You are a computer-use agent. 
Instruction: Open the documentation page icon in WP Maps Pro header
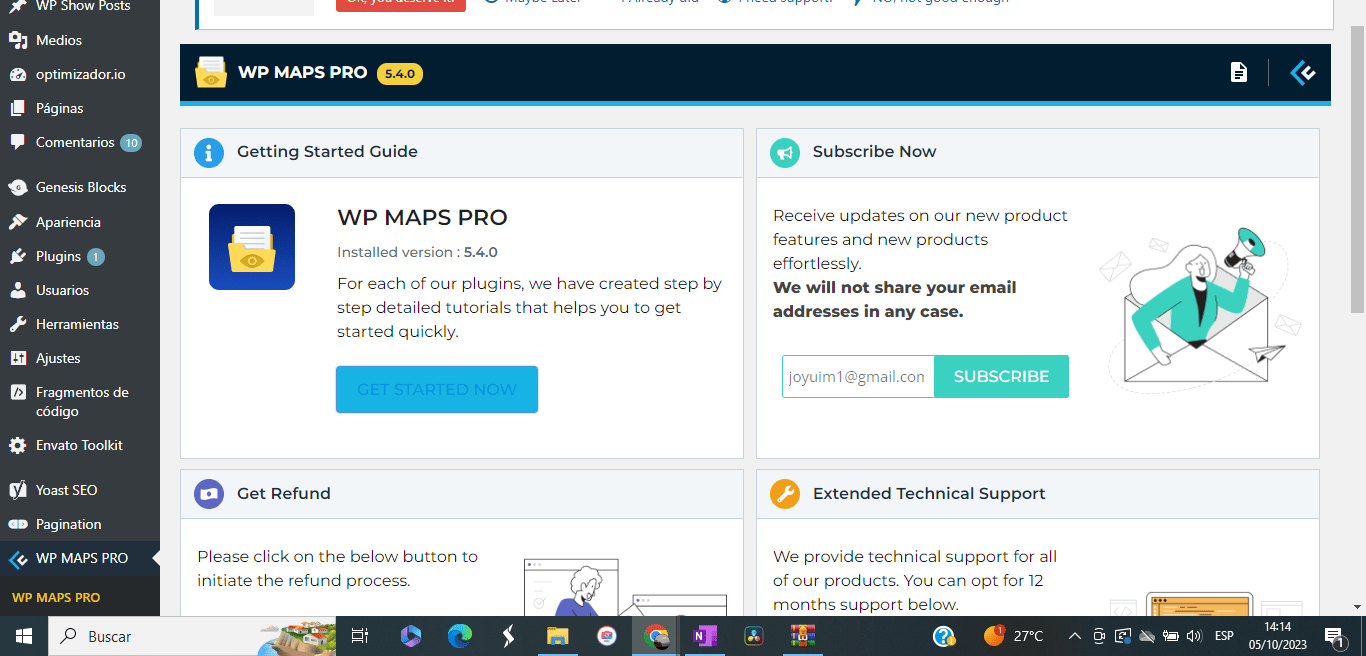coord(1239,72)
